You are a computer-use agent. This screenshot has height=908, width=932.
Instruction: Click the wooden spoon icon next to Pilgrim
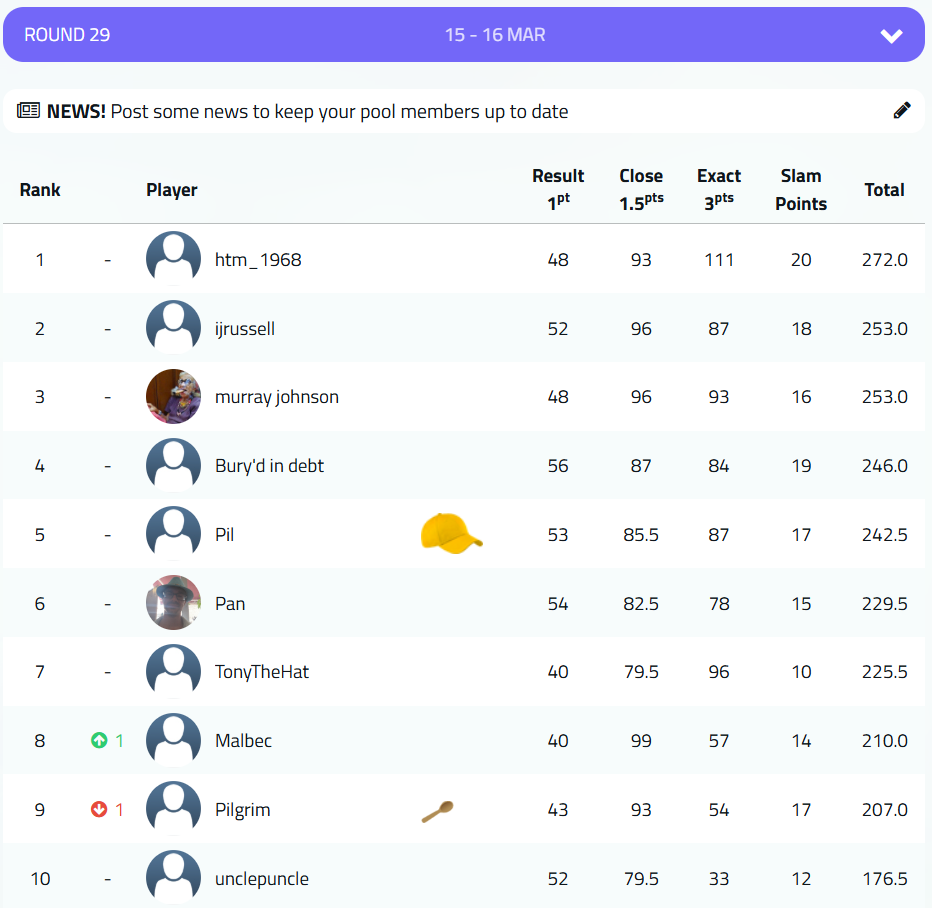437,811
